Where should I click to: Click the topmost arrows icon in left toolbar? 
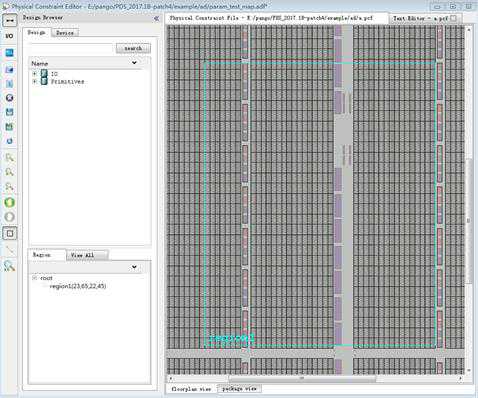[10, 21]
